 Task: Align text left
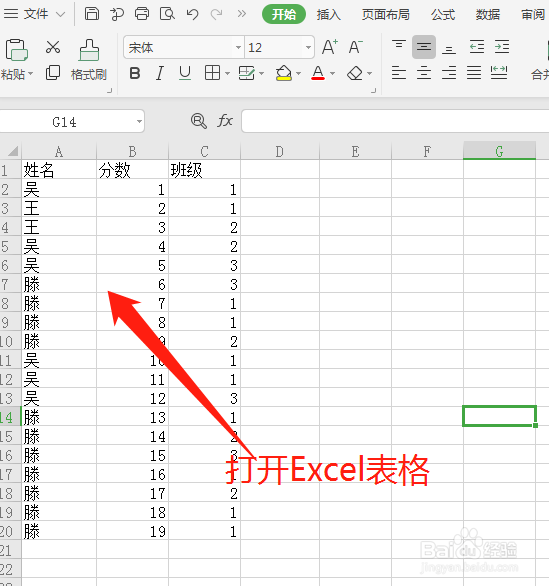pos(399,73)
